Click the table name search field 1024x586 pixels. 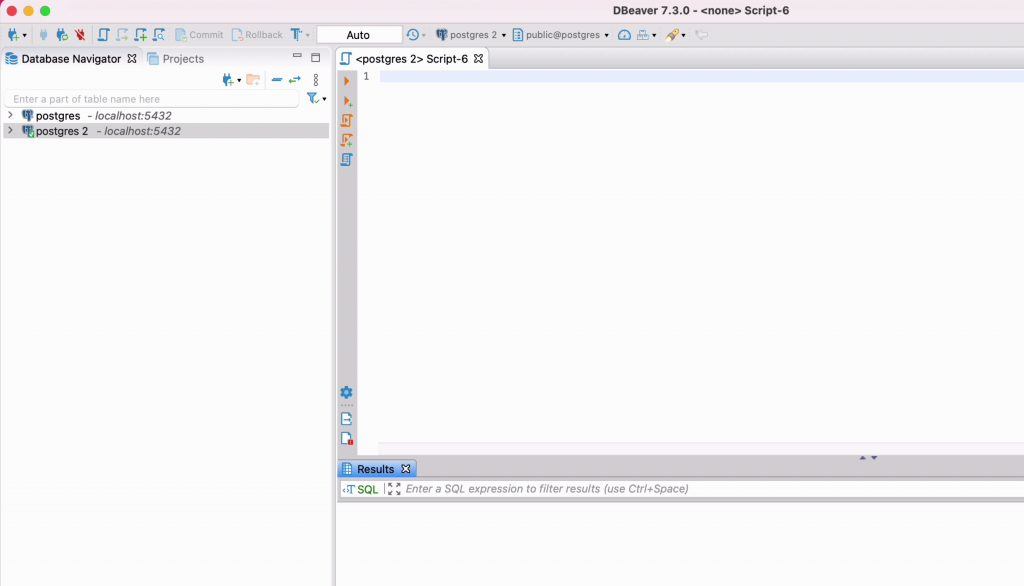(152, 99)
